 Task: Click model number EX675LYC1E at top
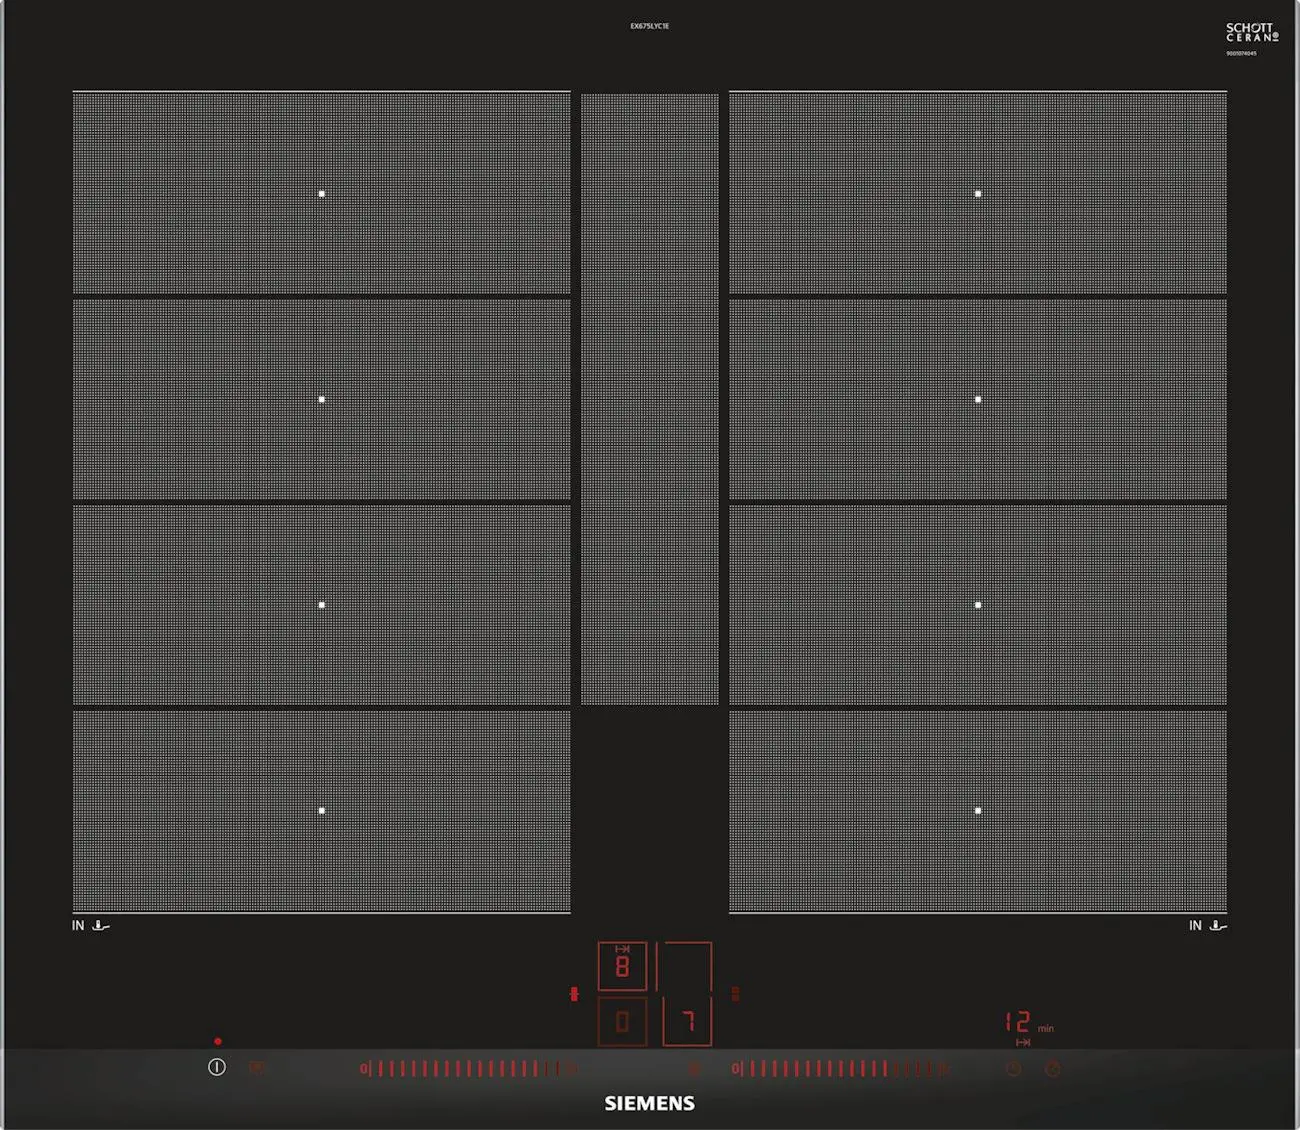tap(649, 26)
